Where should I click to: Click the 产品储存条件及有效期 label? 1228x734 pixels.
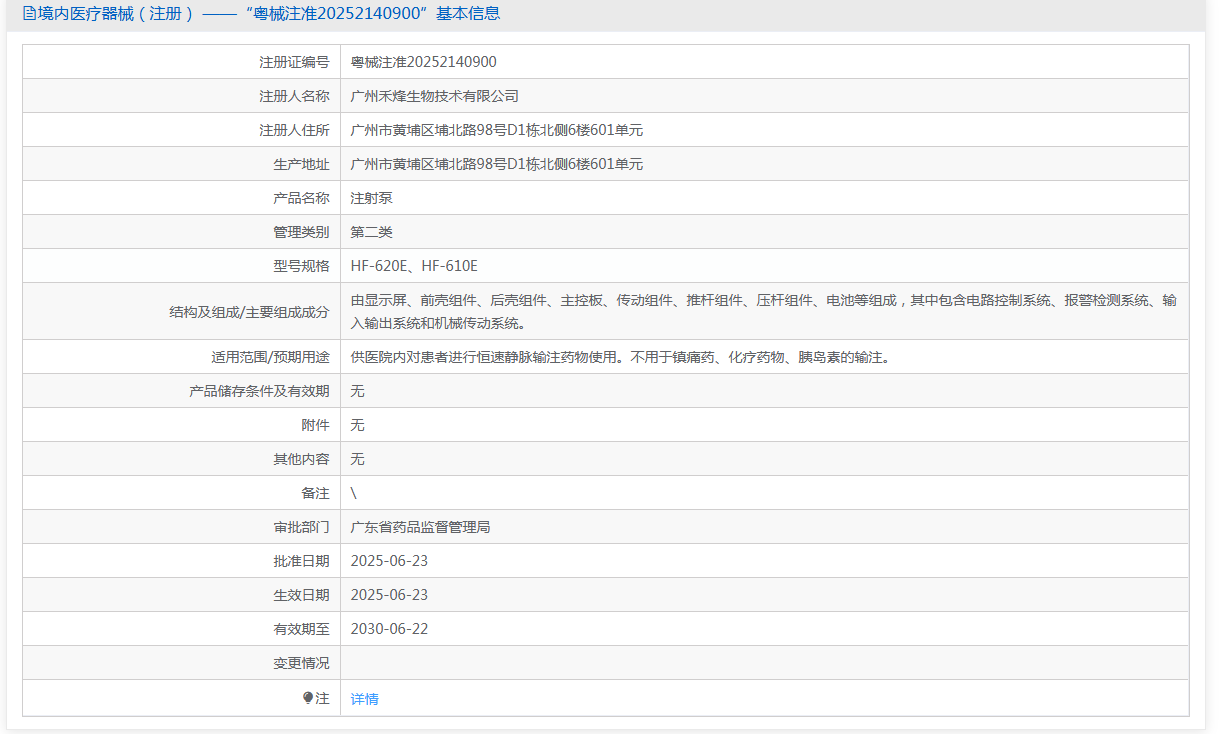tap(259, 391)
